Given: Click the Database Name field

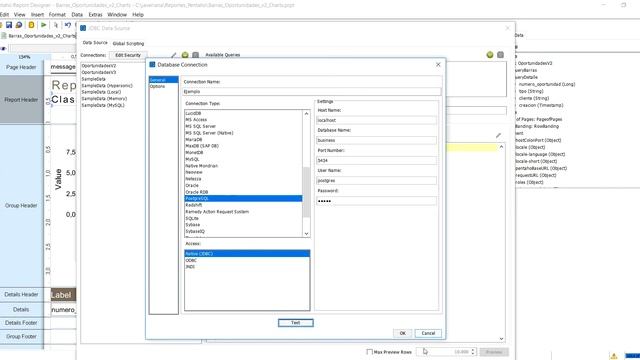Looking at the screenshot, I should pyautogui.click(x=376, y=140).
